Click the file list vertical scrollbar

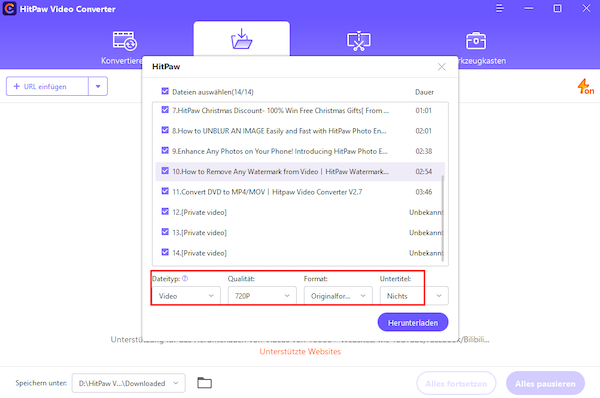click(443, 218)
